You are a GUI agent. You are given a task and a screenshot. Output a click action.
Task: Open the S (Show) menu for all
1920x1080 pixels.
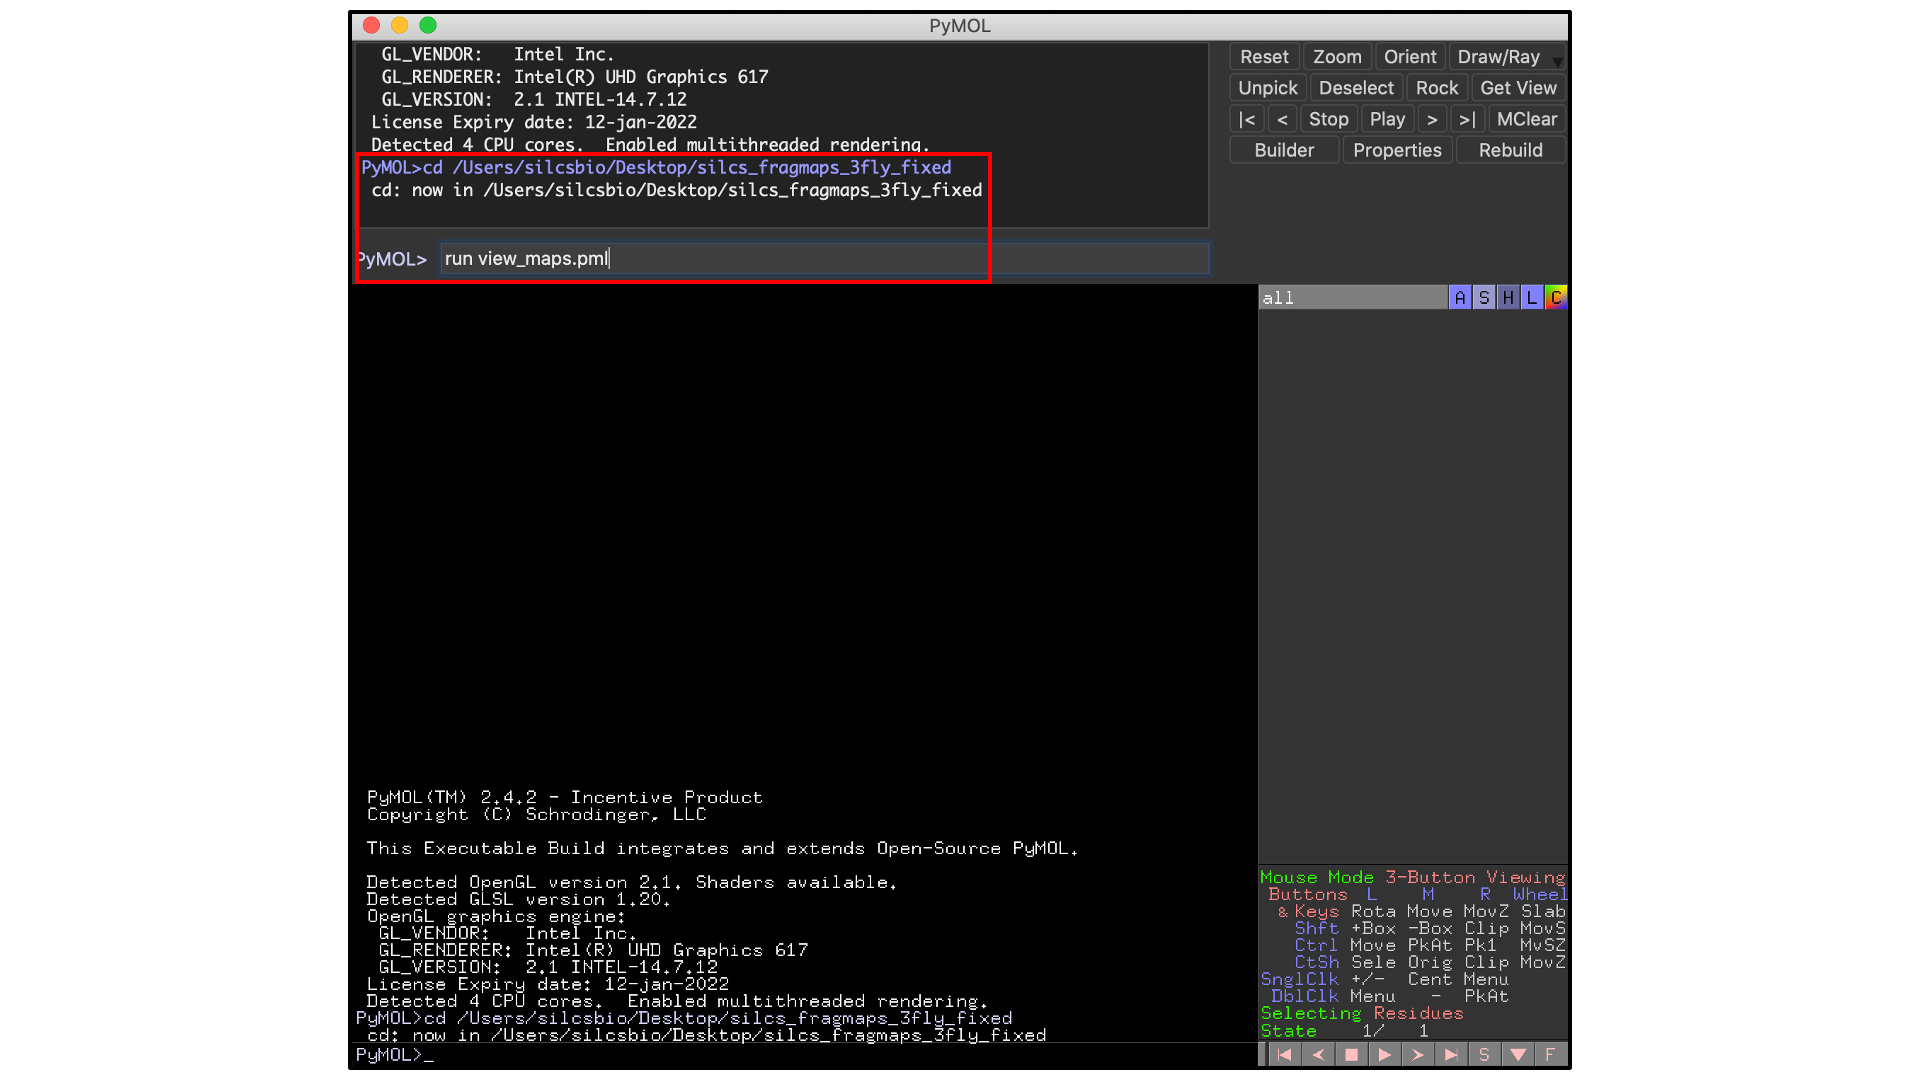(x=1484, y=297)
